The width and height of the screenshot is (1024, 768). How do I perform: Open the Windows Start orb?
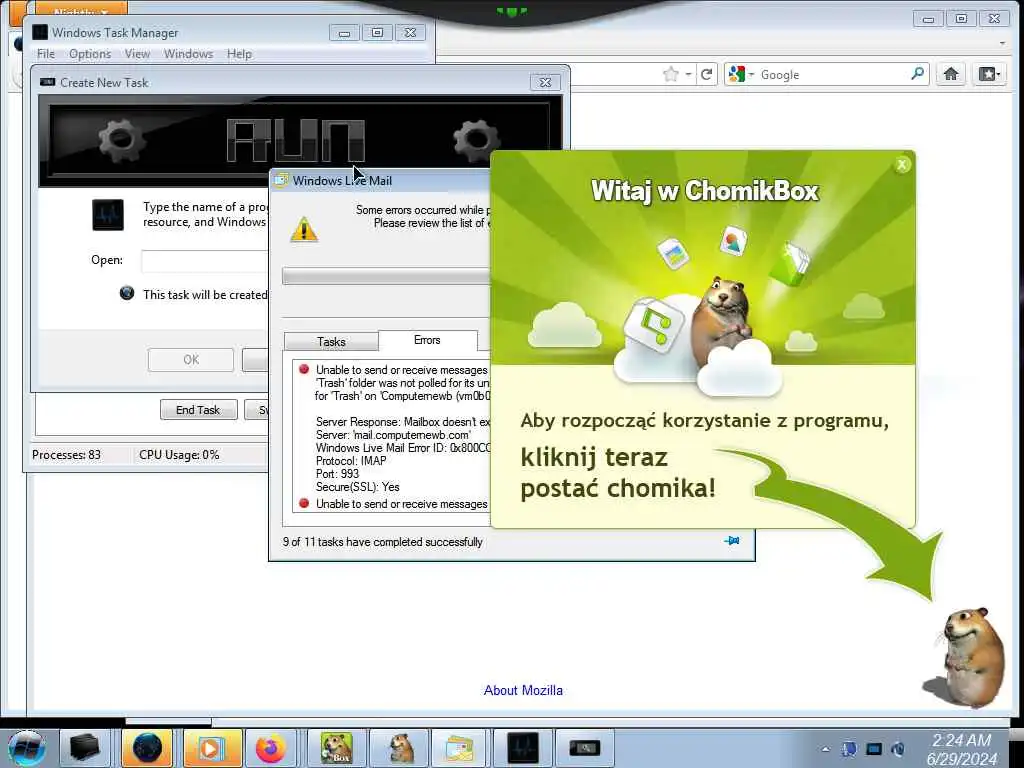pos(27,748)
